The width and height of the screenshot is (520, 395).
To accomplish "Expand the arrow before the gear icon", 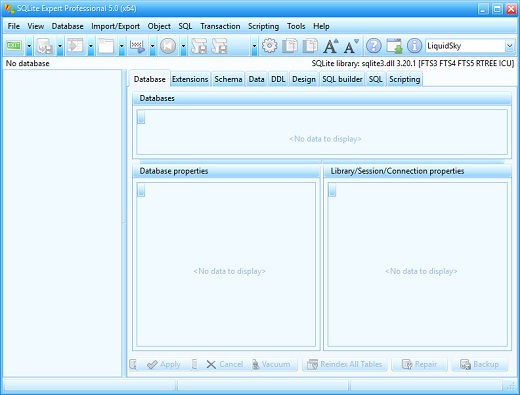I will 254,46.
